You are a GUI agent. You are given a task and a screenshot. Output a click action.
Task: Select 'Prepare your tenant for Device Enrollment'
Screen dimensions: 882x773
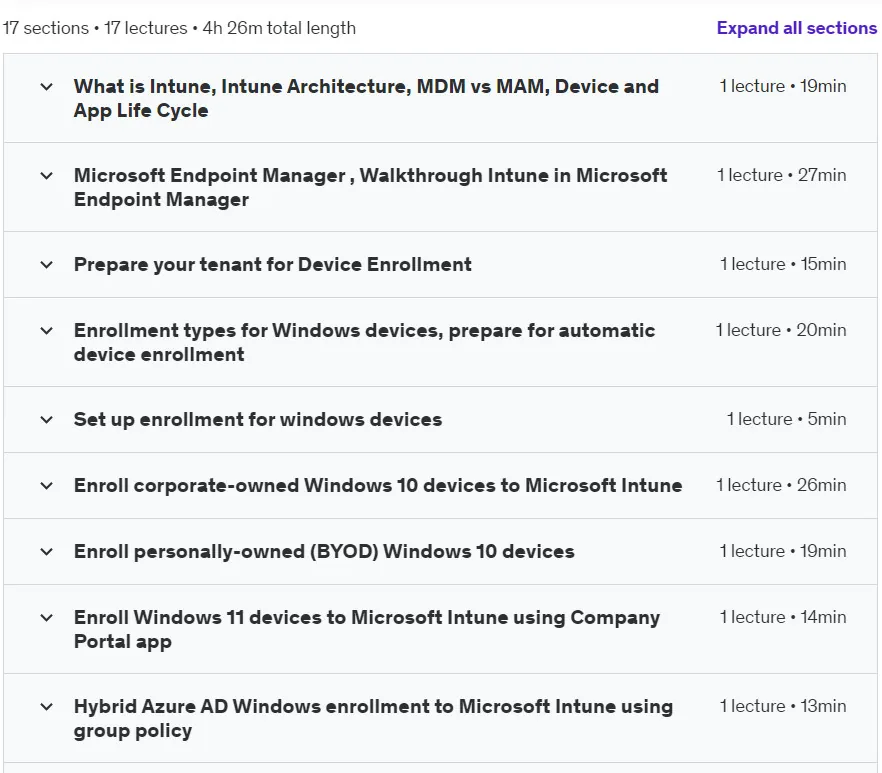tap(273, 264)
